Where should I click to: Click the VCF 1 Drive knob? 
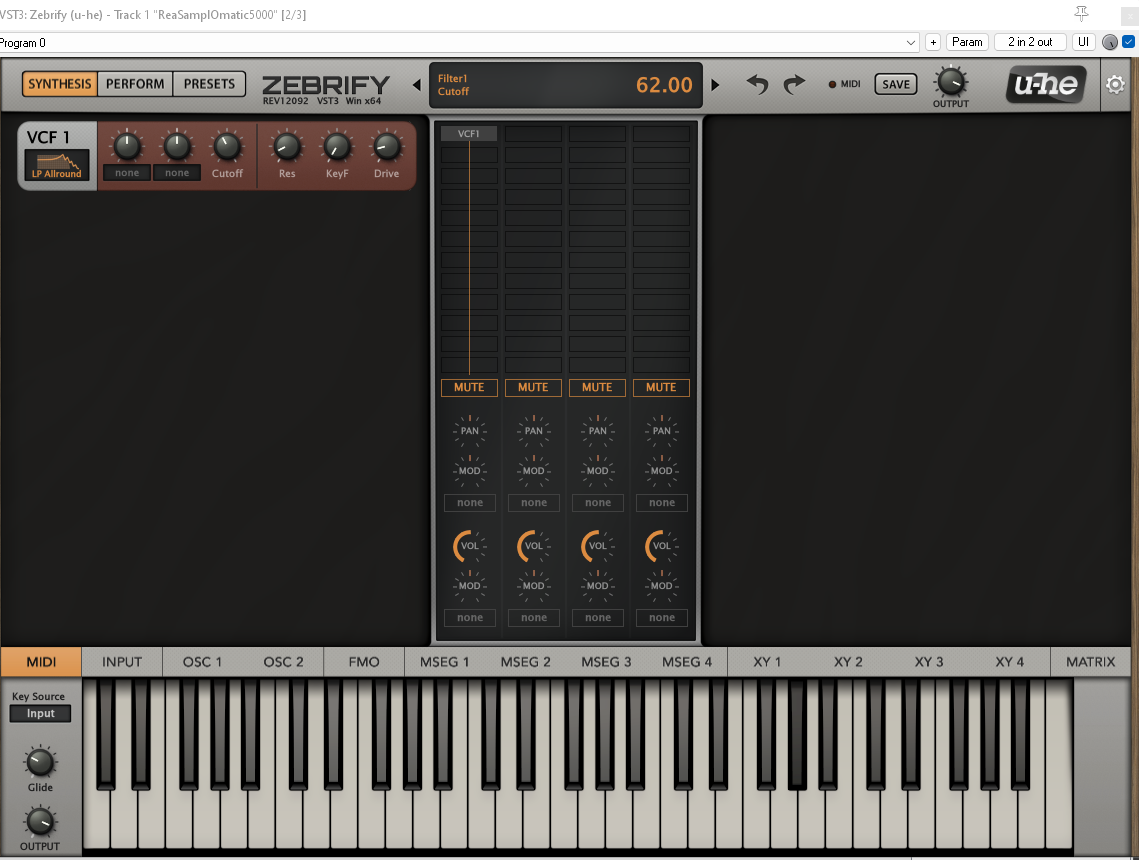point(386,147)
